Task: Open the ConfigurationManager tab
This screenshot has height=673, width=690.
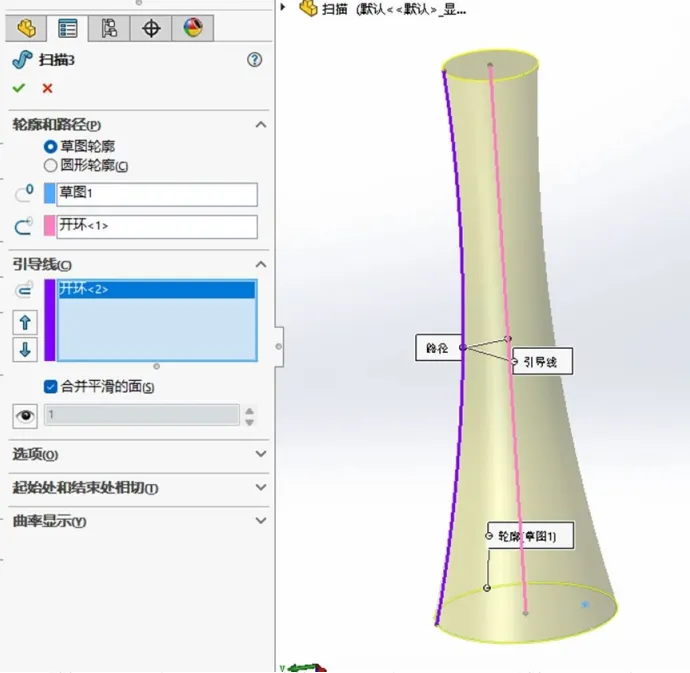Action: (109, 29)
